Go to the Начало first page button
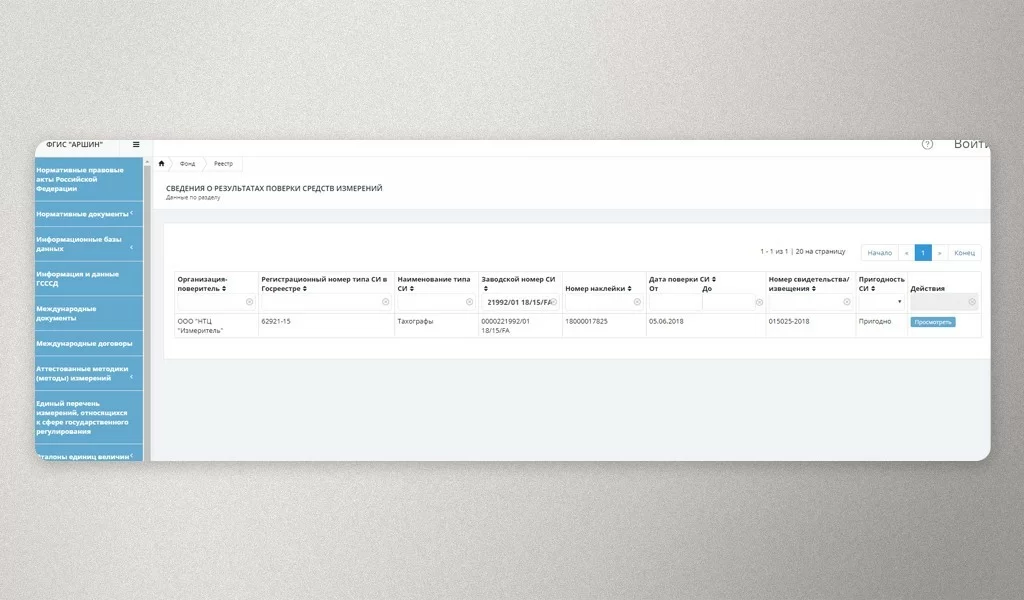 (879, 253)
